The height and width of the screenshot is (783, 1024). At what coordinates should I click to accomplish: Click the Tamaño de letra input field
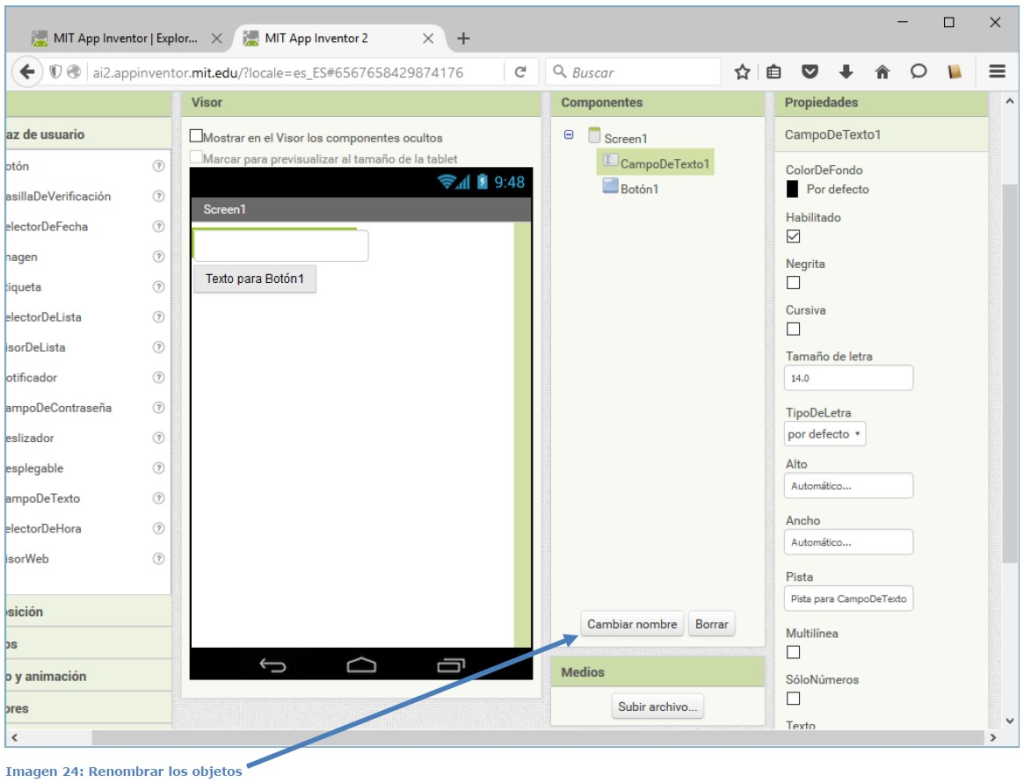849,379
